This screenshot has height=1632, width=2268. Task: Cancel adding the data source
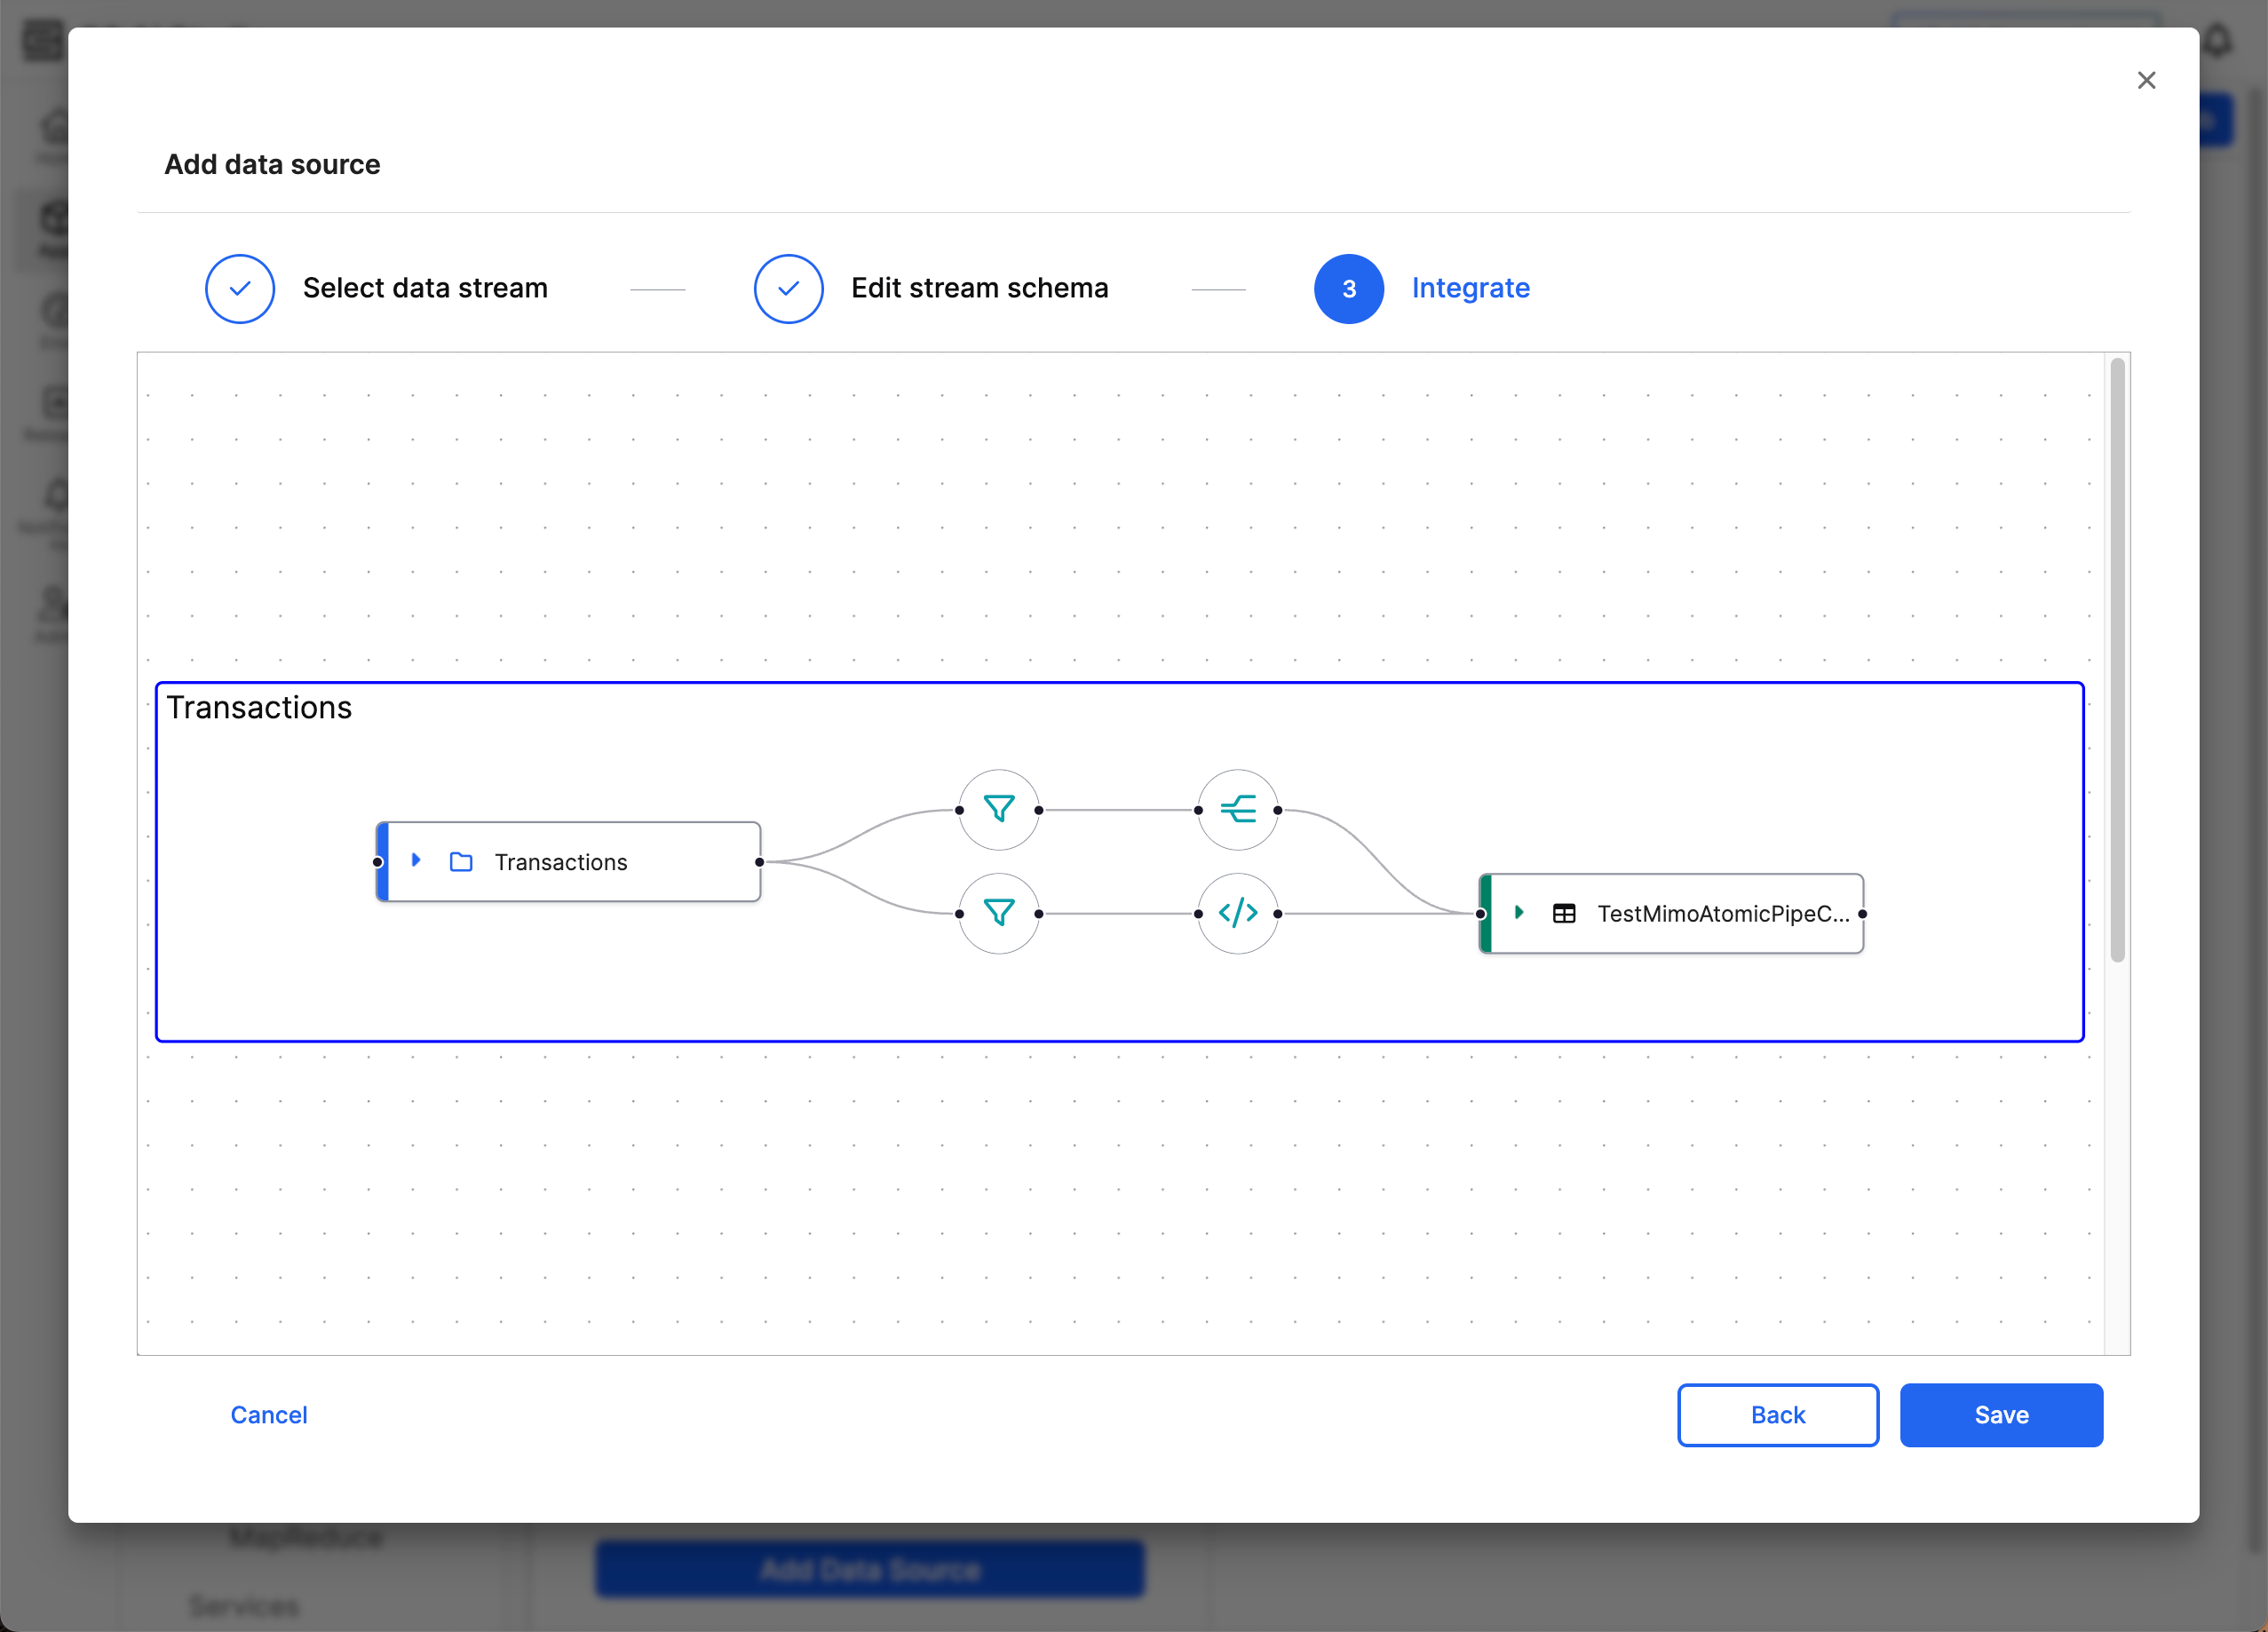(x=268, y=1415)
